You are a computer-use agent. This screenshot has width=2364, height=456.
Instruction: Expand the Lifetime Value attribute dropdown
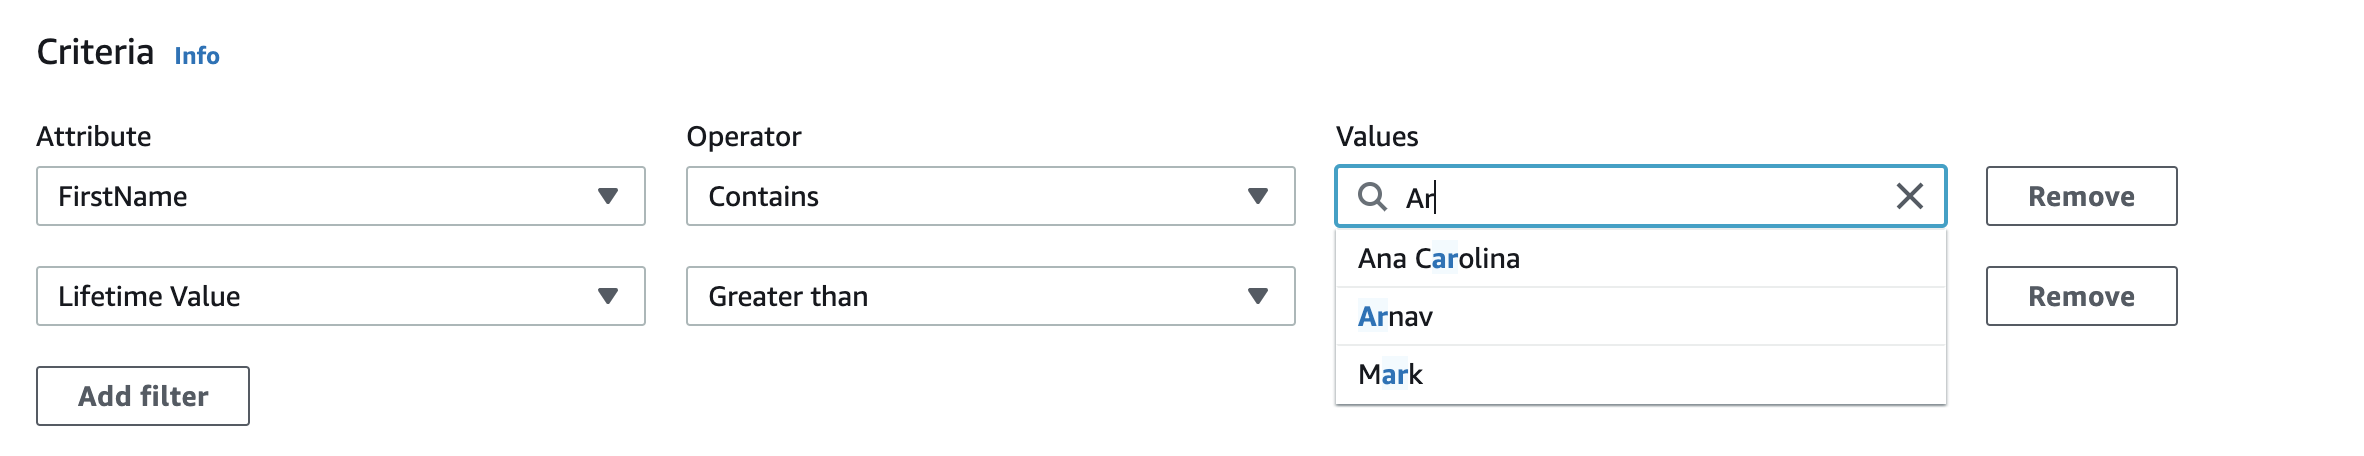[x=320, y=297]
